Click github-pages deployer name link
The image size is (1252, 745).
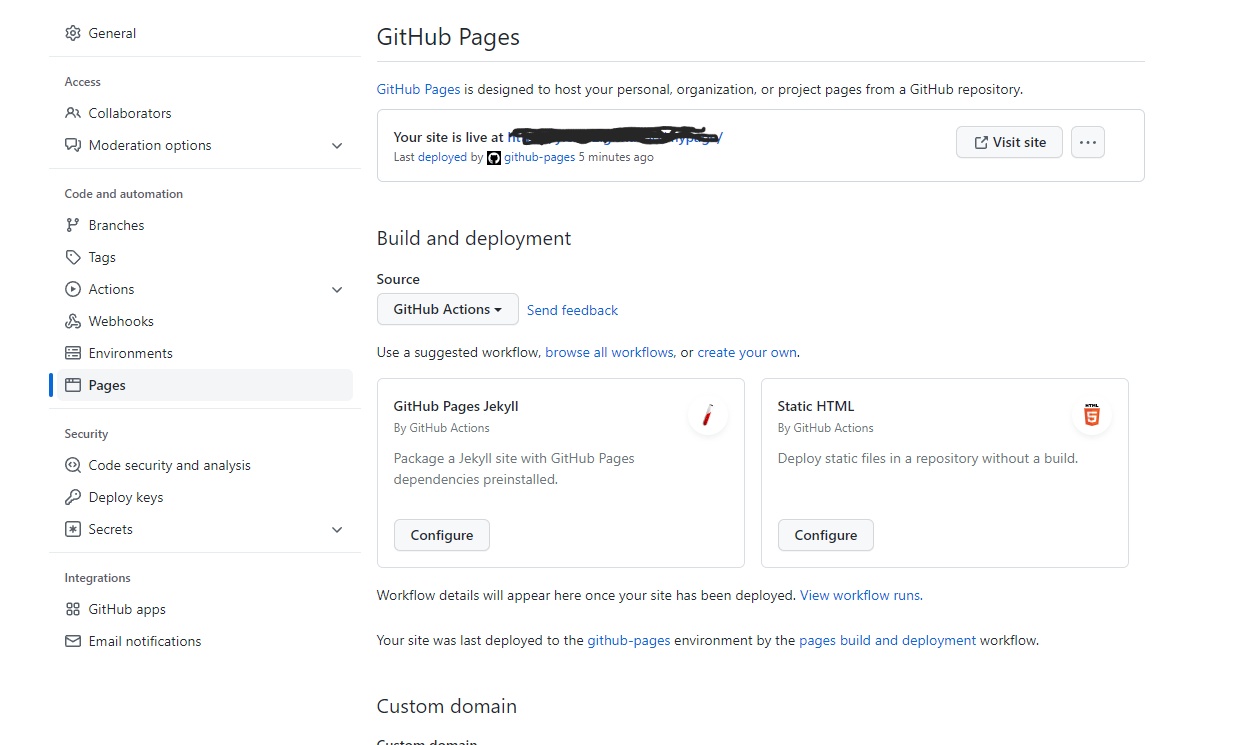(x=539, y=157)
